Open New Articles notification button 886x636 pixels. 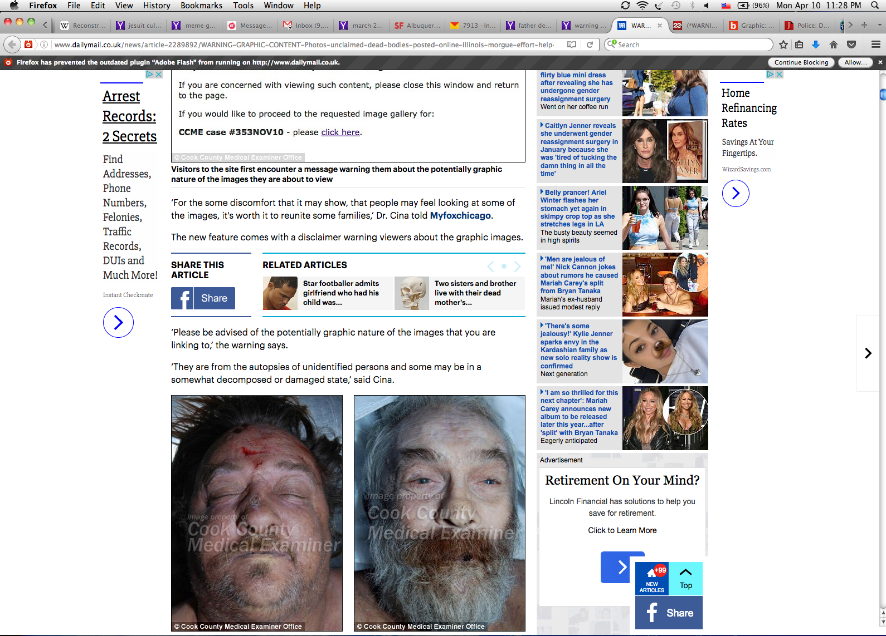coord(652,578)
